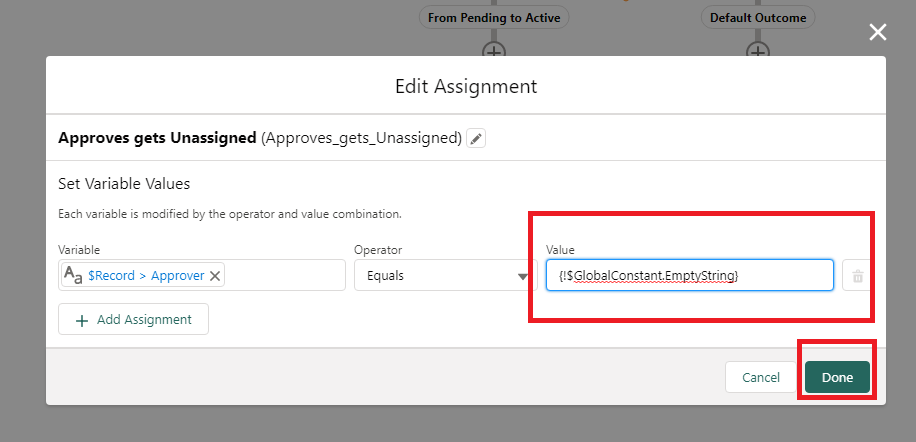Remove the $Record > Approver variable pill
Viewport: 916px width, 442px height.
[215, 276]
